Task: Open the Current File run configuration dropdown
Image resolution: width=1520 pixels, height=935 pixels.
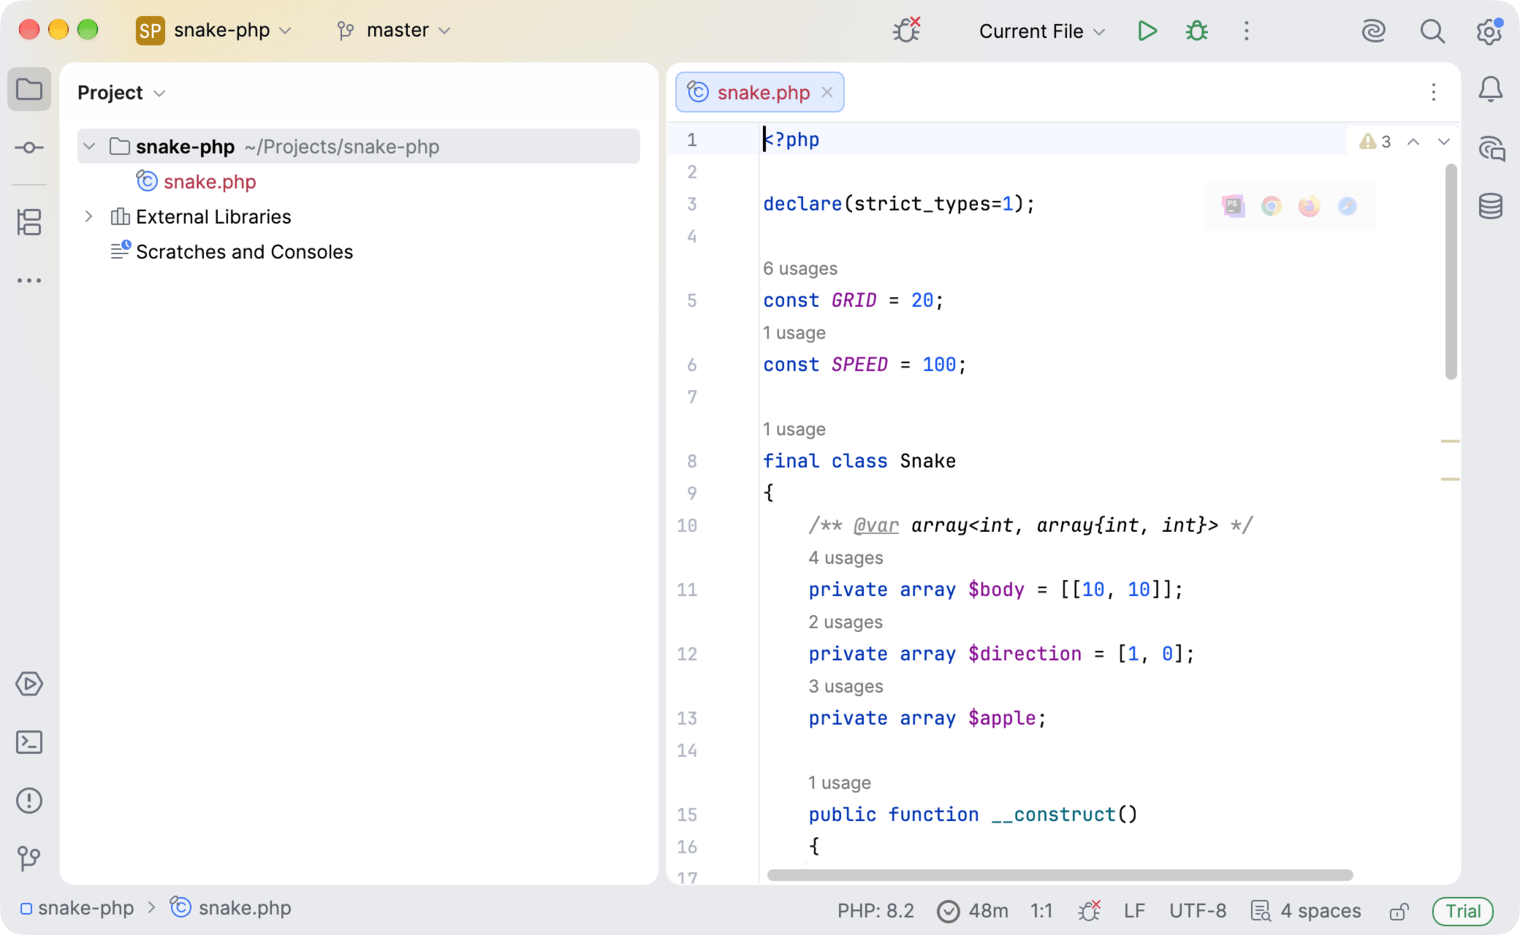Action: tap(1042, 31)
